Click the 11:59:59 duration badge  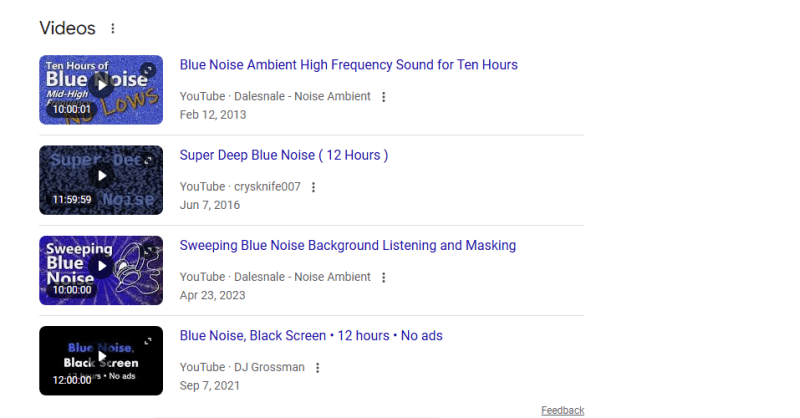click(x=71, y=199)
